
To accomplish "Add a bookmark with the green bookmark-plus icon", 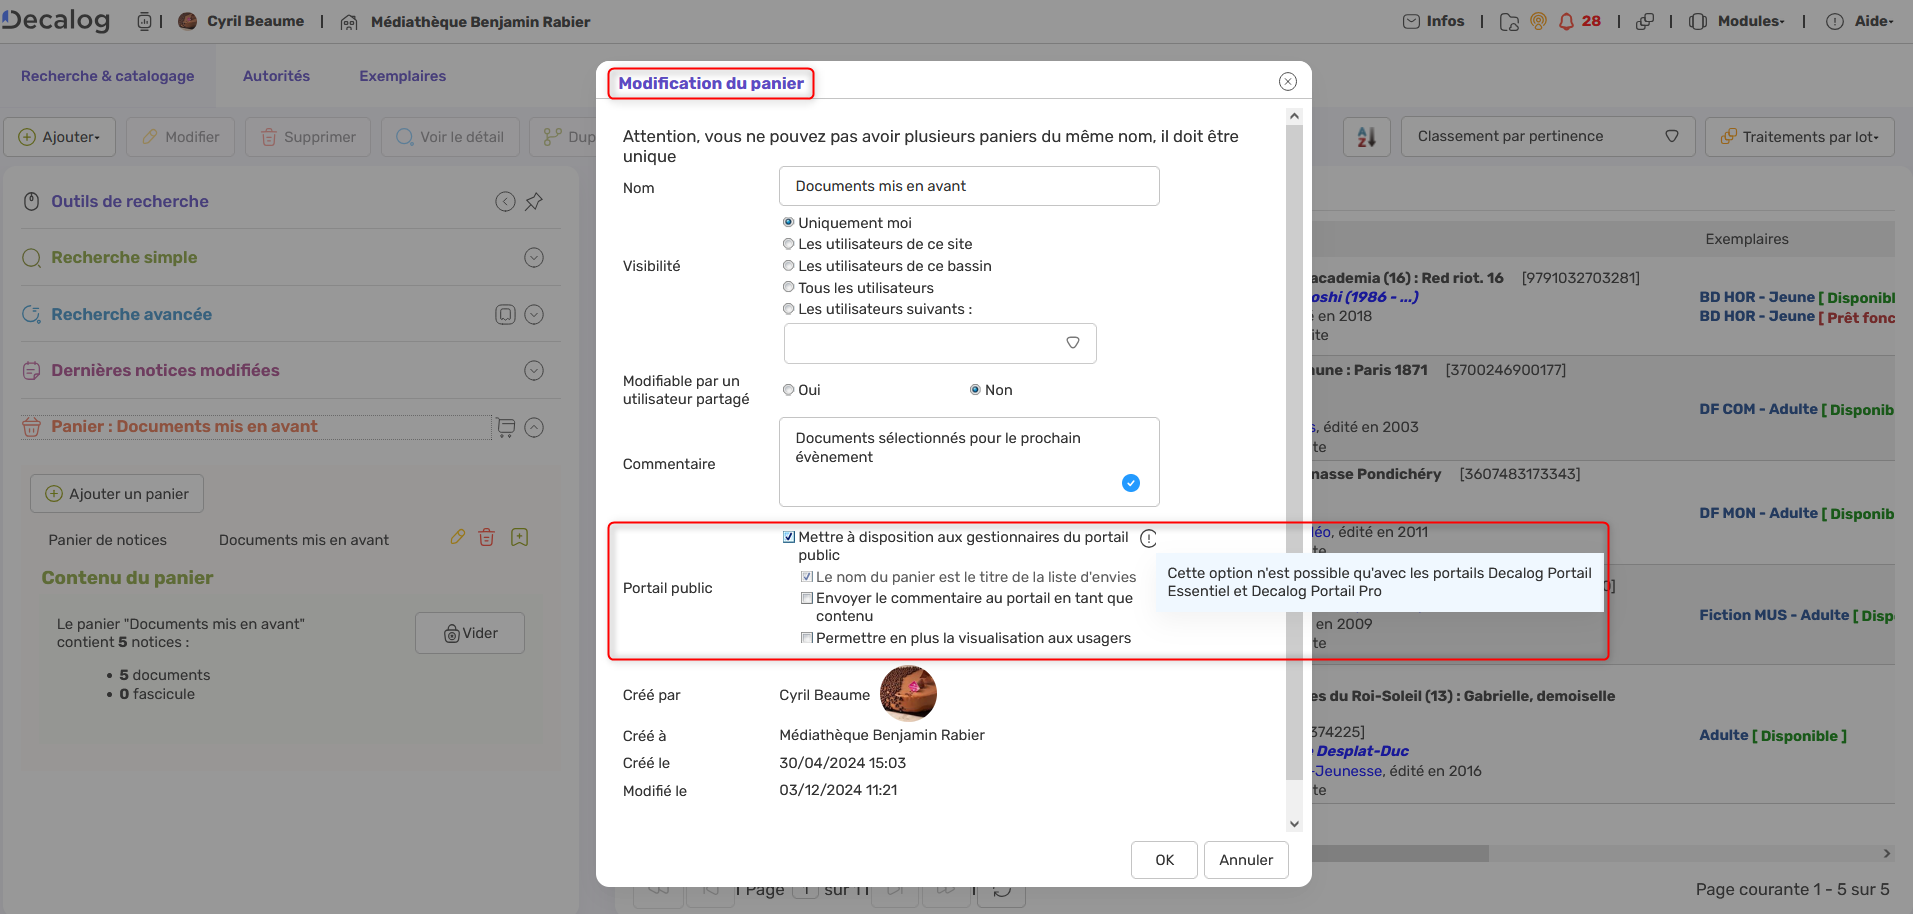I will (519, 537).
